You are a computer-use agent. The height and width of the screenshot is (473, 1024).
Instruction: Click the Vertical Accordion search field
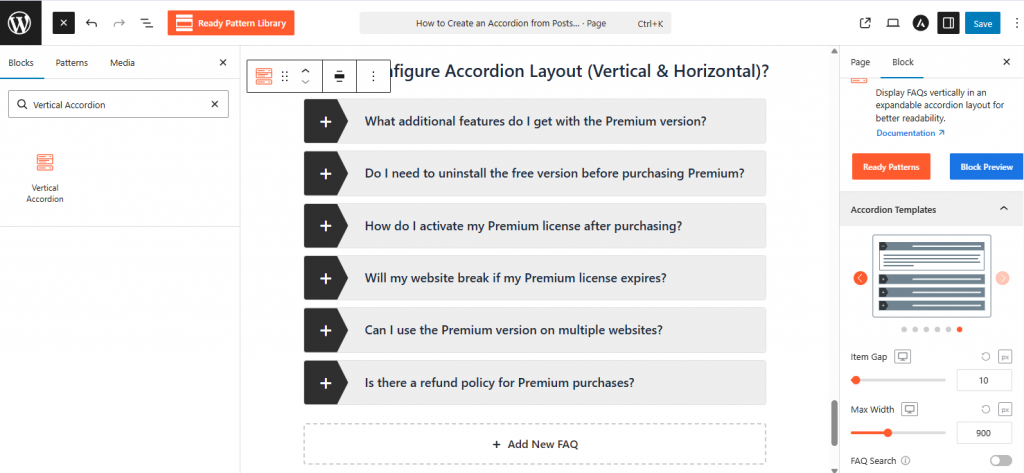pos(118,104)
